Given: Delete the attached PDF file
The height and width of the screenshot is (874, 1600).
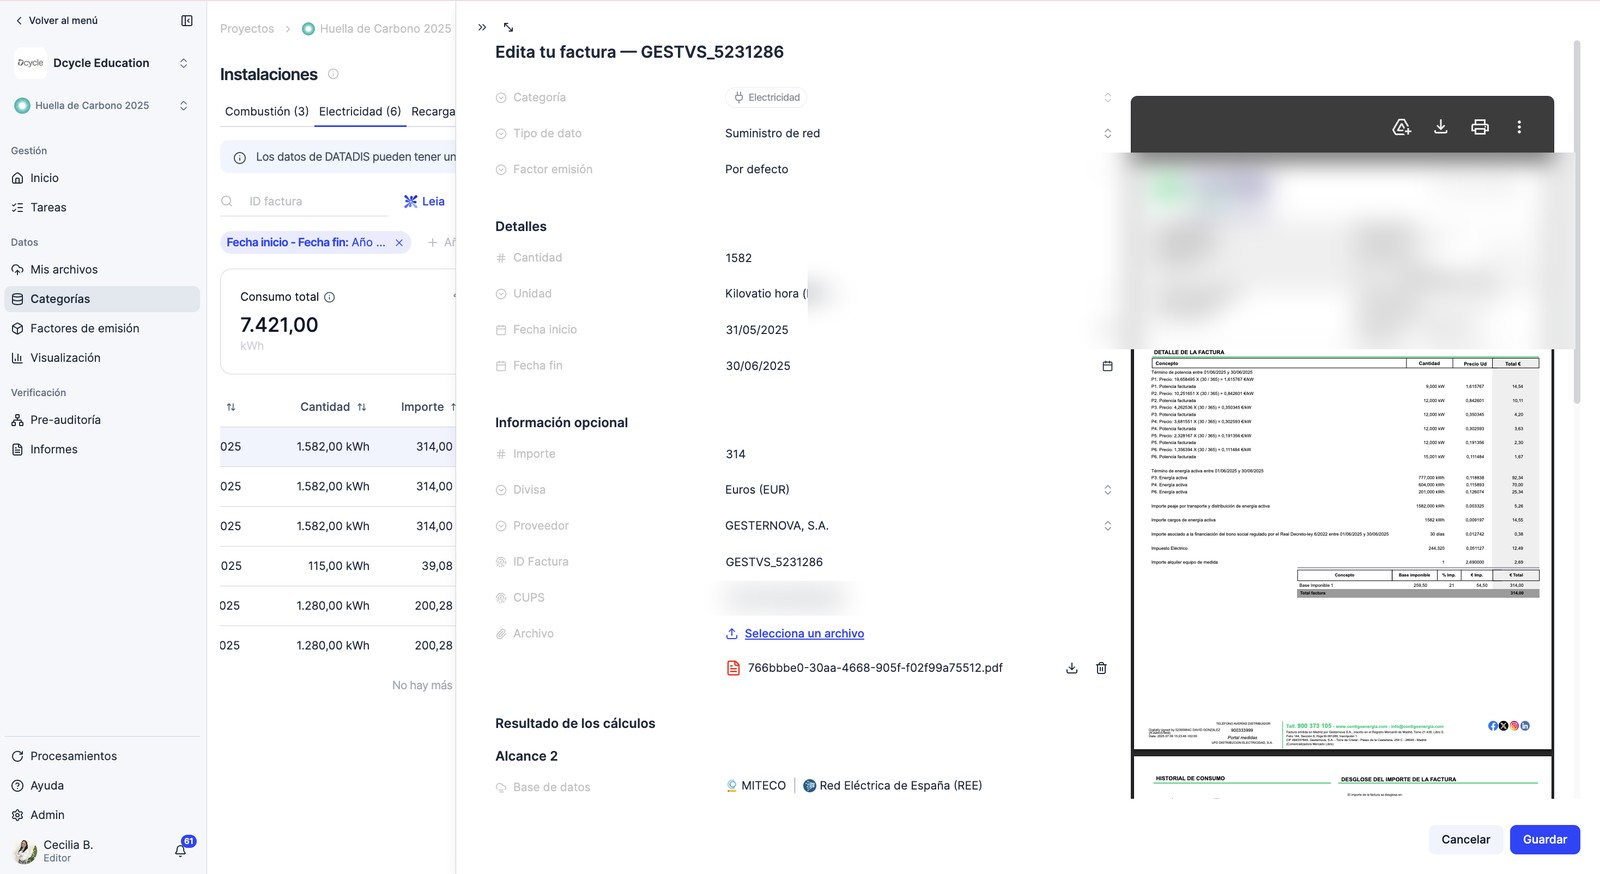Looking at the screenshot, I should pyautogui.click(x=1101, y=668).
